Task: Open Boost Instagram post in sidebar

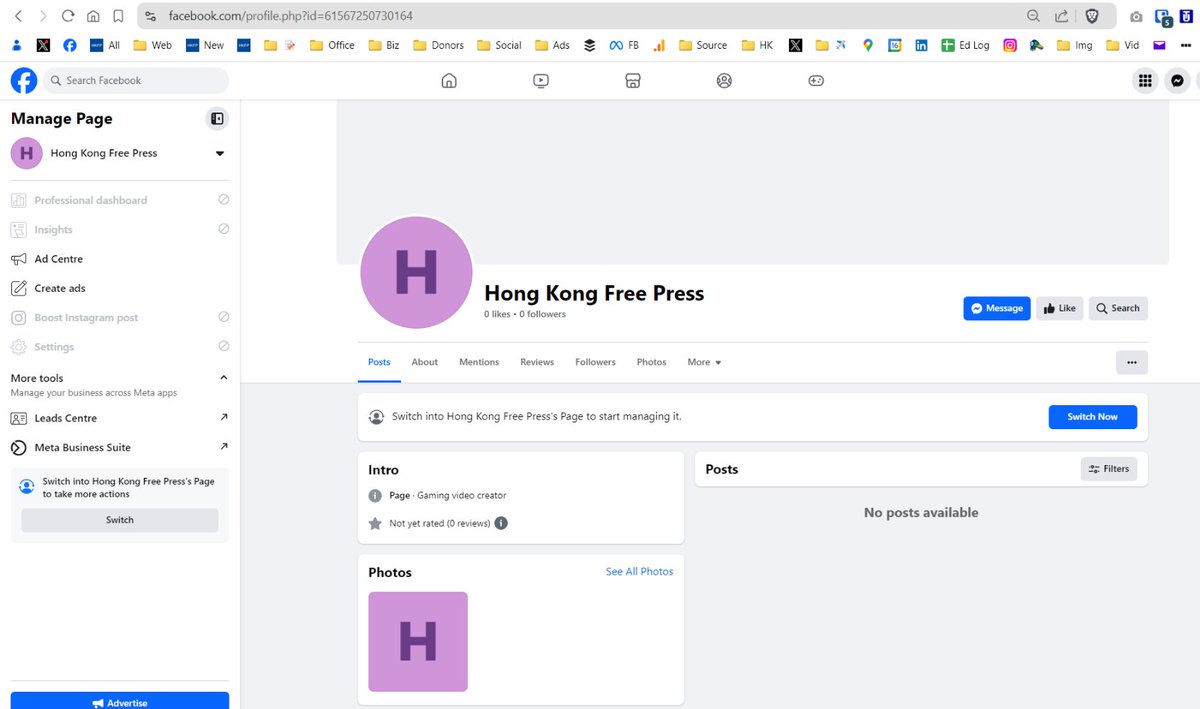Action: click(120, 317)
